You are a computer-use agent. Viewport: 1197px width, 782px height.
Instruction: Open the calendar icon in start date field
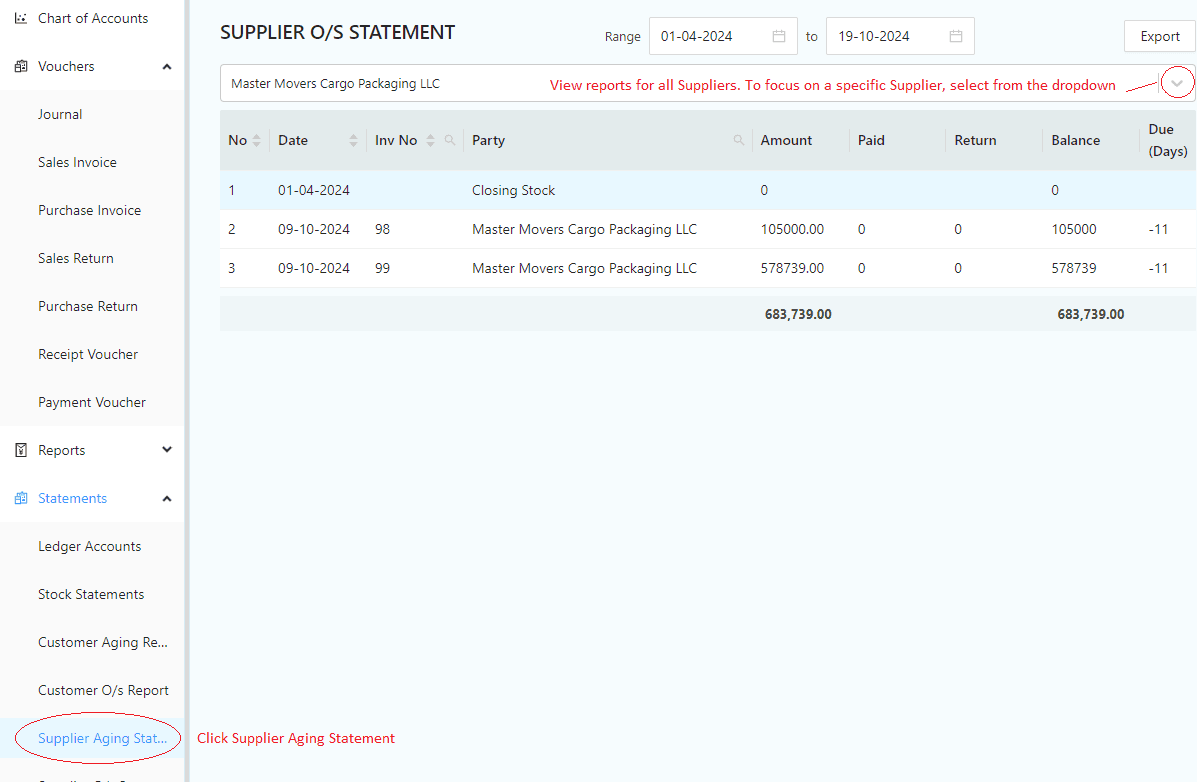coord(779,36)
